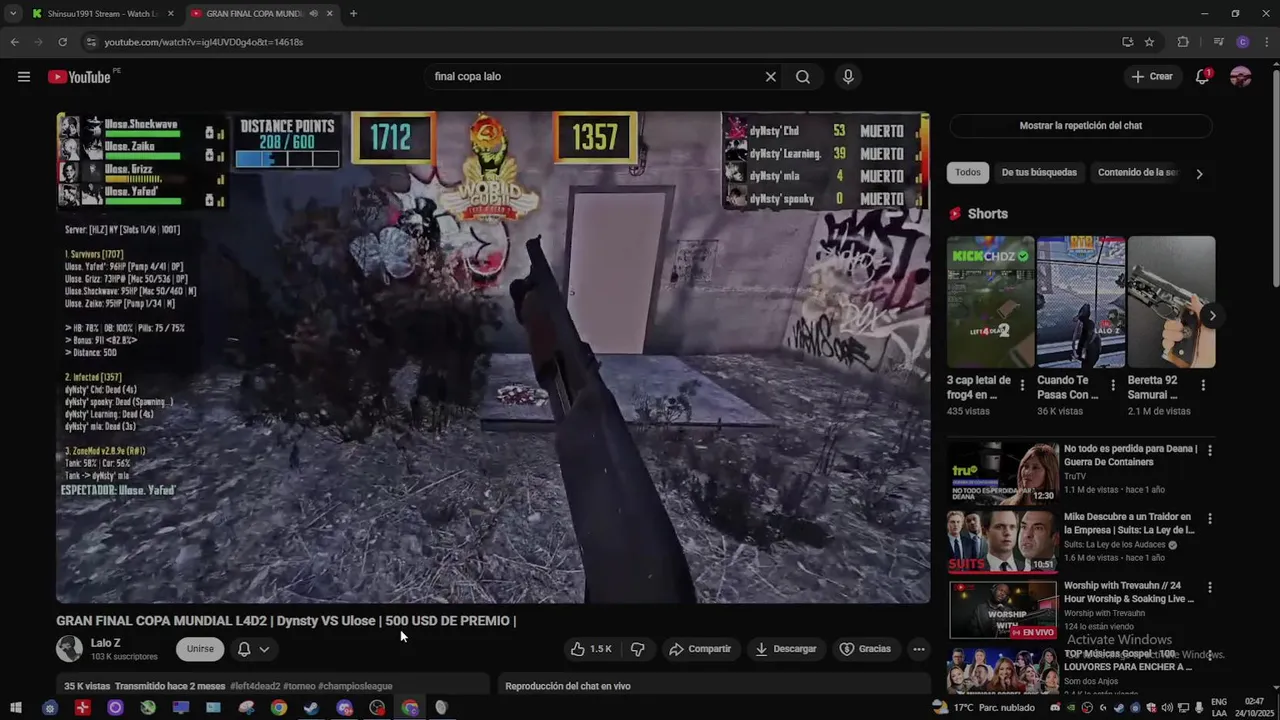
Task: Open options for the 'Beretta 92 Samurai' short
Action: [1203, 385]
